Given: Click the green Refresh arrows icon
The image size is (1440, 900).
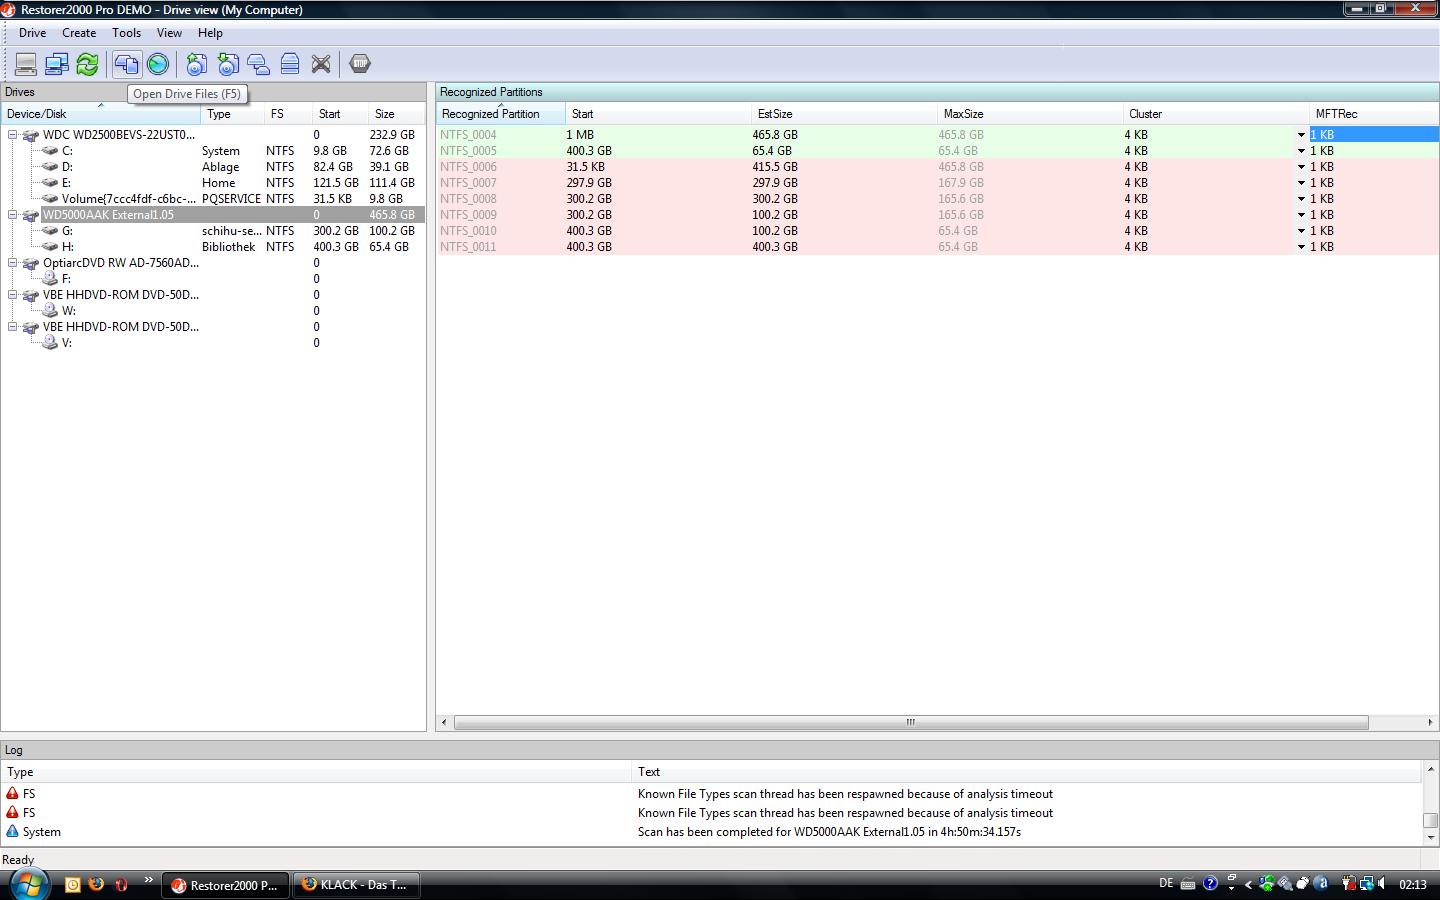Looking at the screenshot, I should coord(88,64).
